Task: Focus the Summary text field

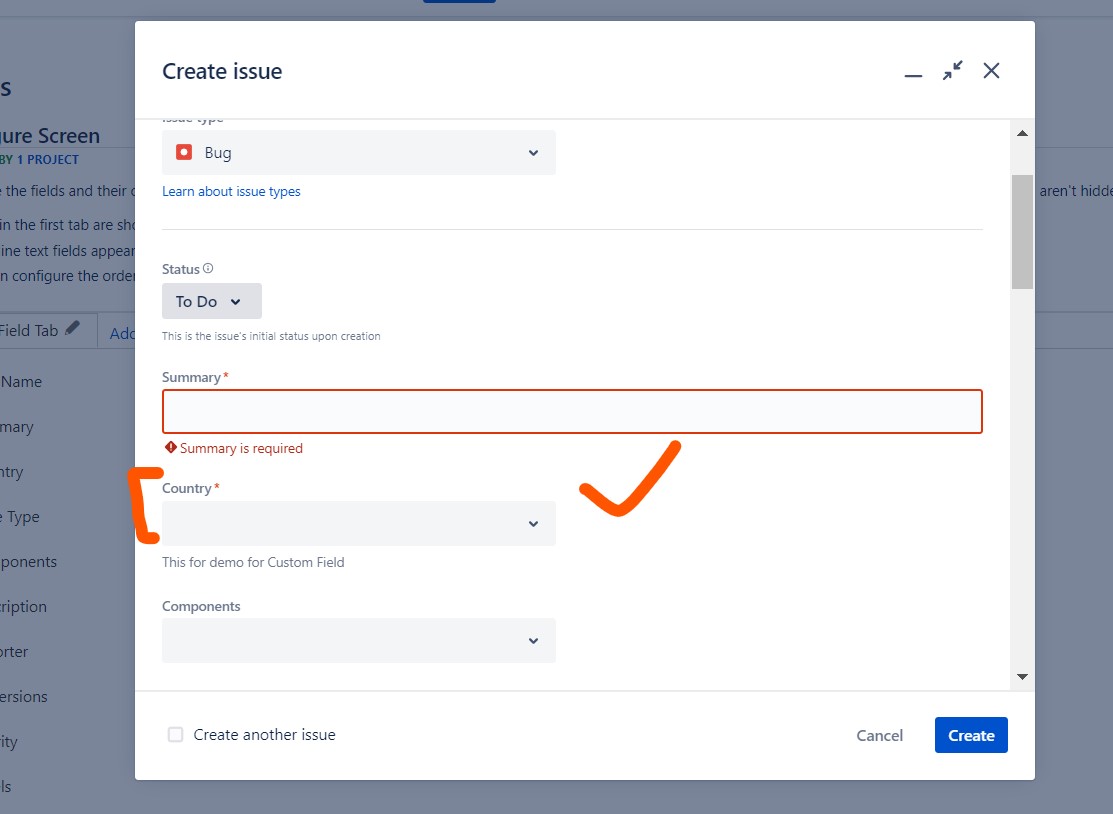Action: tap(572, 411)
